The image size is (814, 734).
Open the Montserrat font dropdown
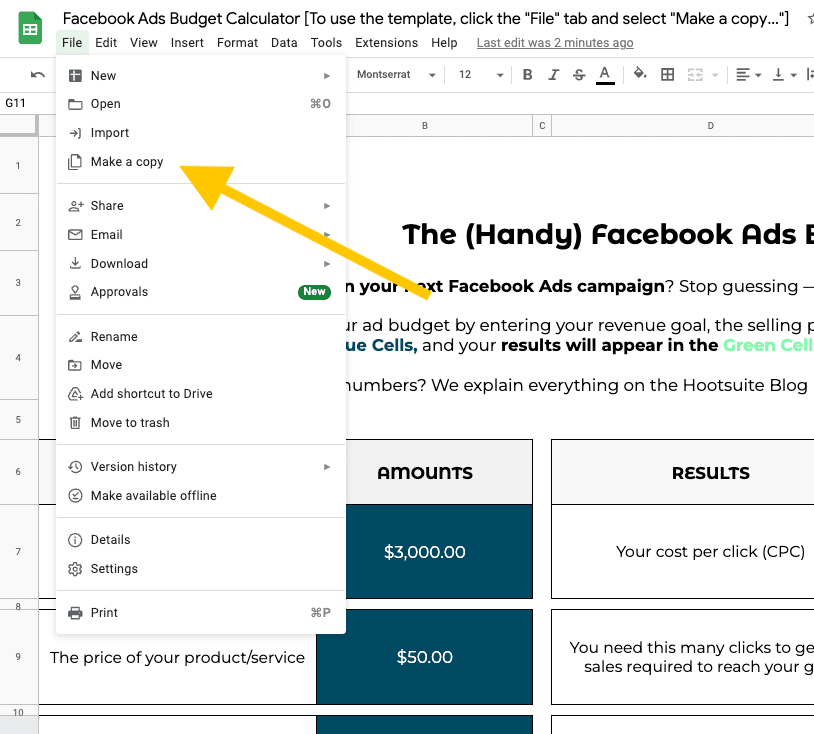click(x=396, y=75)
